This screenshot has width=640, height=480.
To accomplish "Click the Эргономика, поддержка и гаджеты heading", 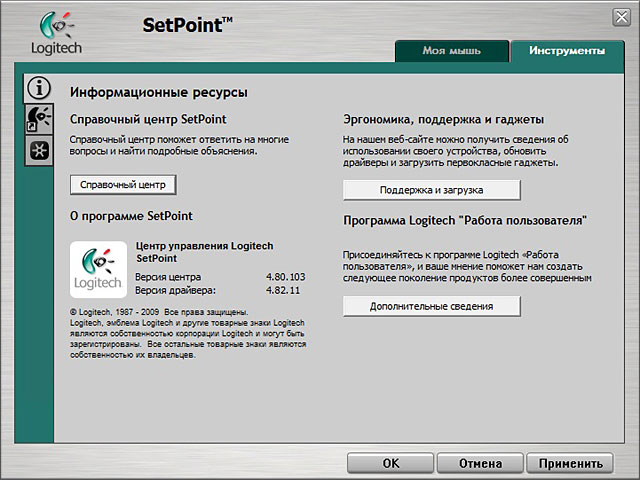I will point(443,120).
